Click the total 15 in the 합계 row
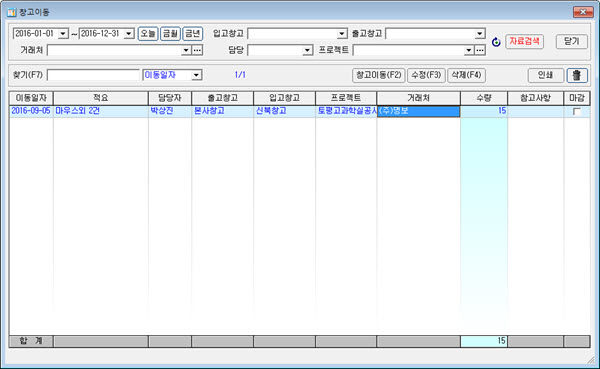This screenshot has width=600, height=369. (484, 341)
